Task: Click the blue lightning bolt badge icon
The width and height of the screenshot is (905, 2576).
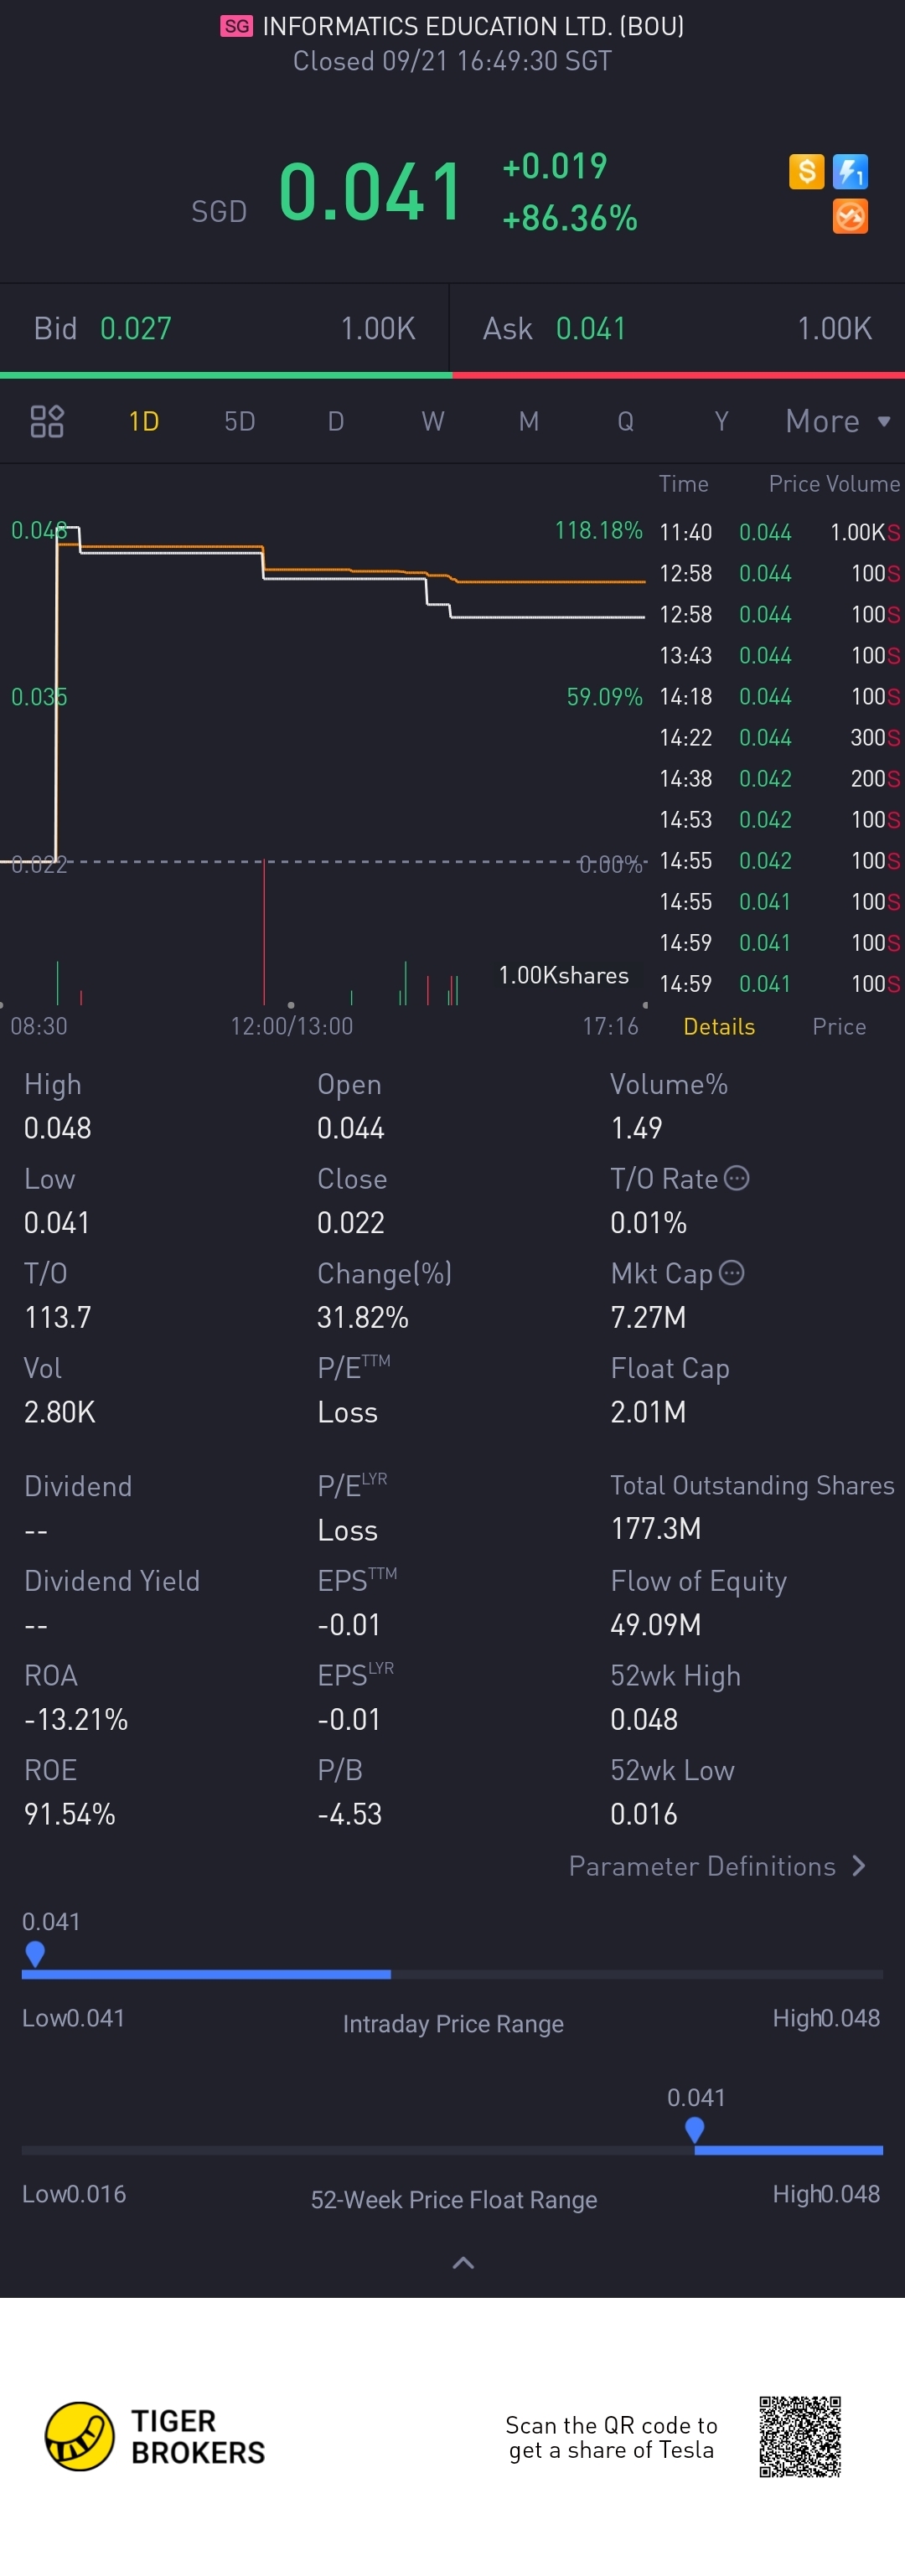Action: click(850, 172)
